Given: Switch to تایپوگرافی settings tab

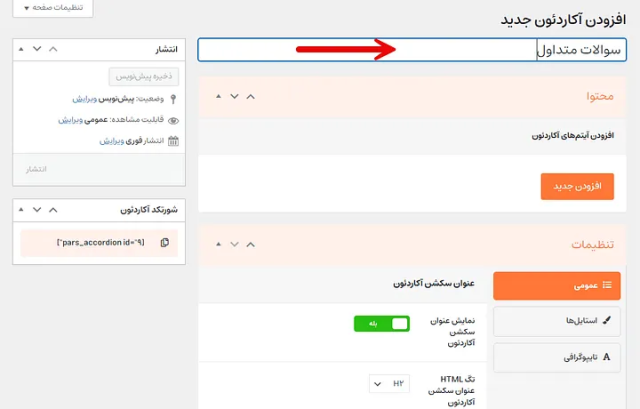Looking at the screenshot, I should [557, 358].
